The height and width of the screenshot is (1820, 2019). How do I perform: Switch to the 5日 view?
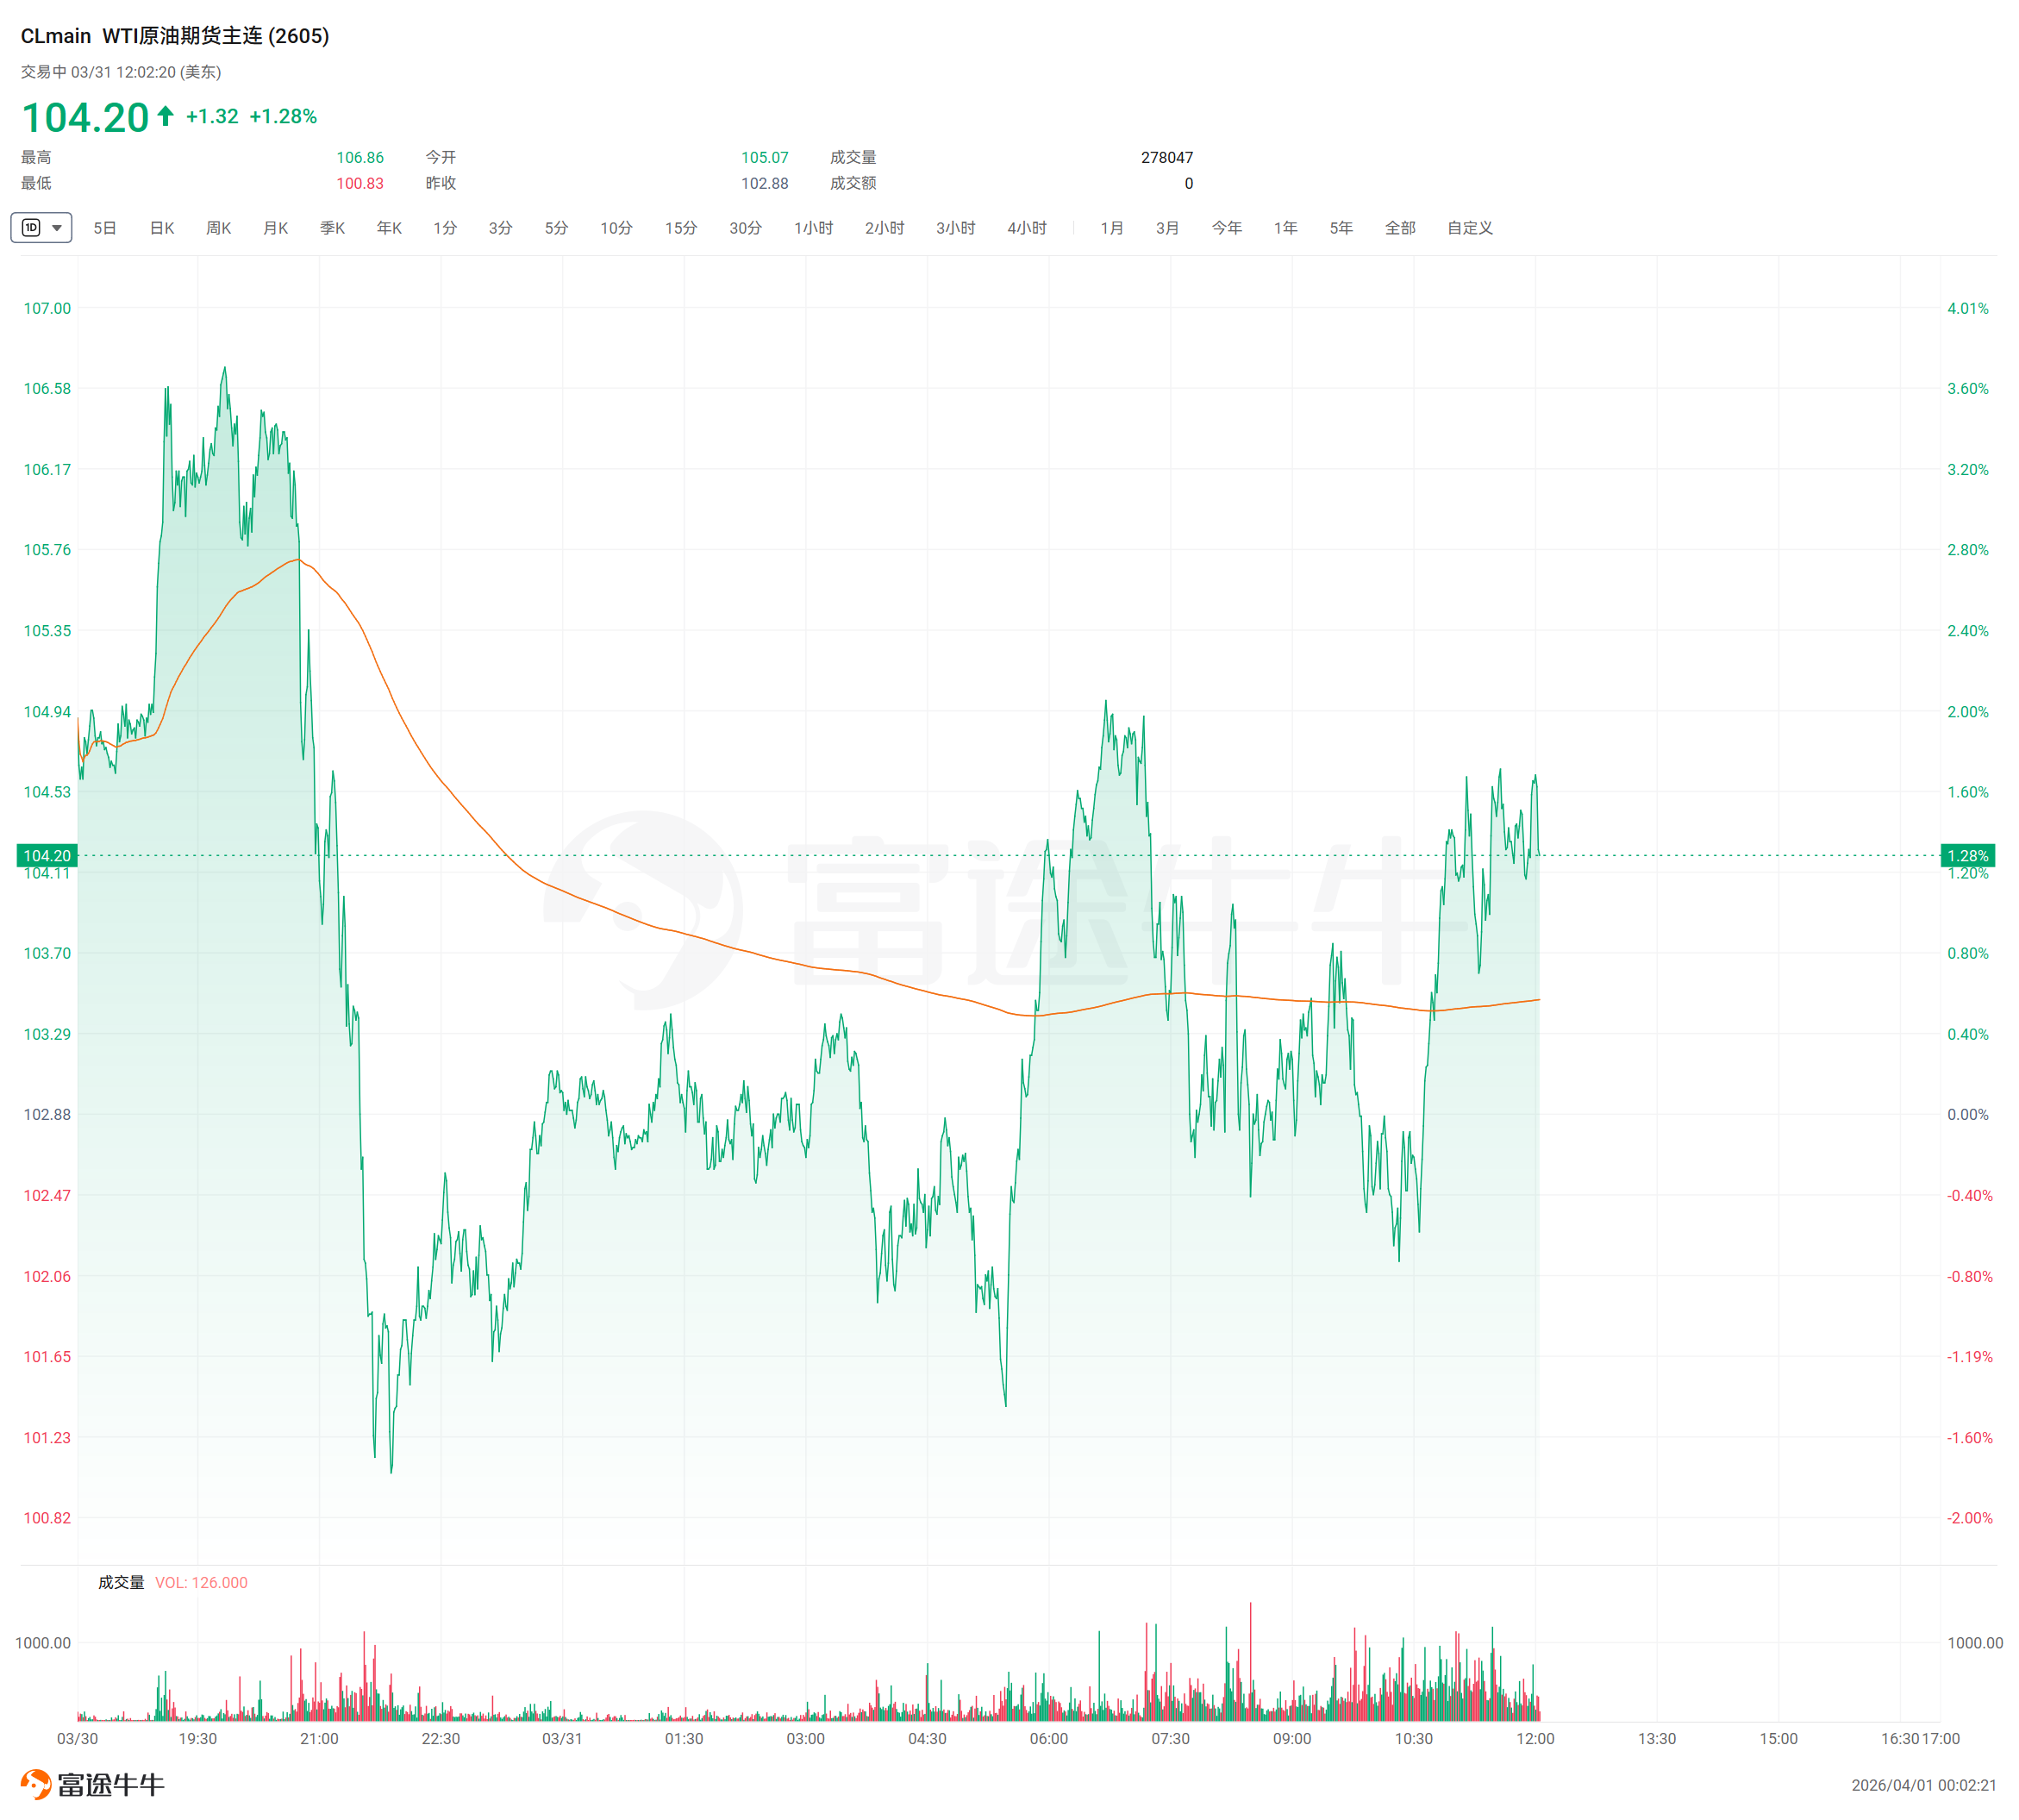coord(105,228)
